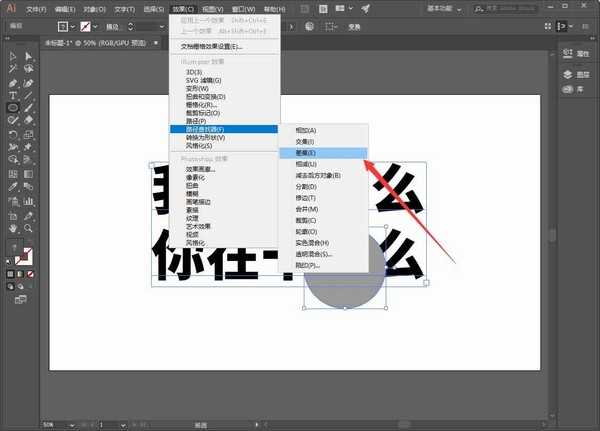Select the Shape Builder tool

pyautogui.click(x=13, y=160)
